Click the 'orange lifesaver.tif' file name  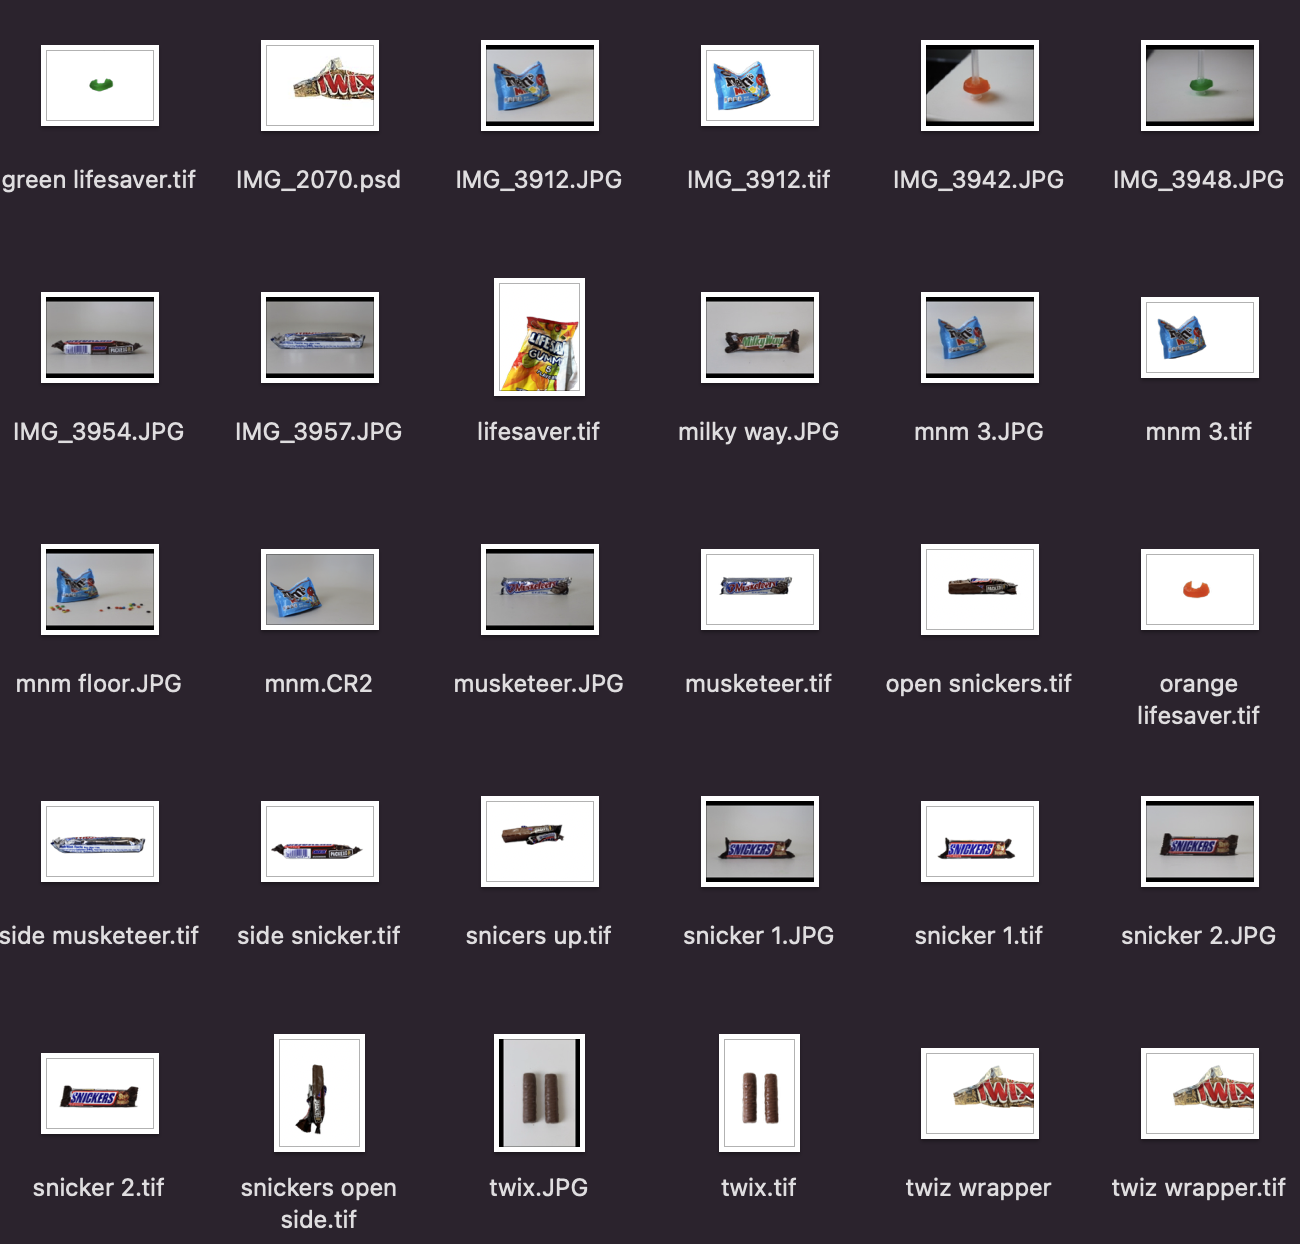tap(1199, 700)
